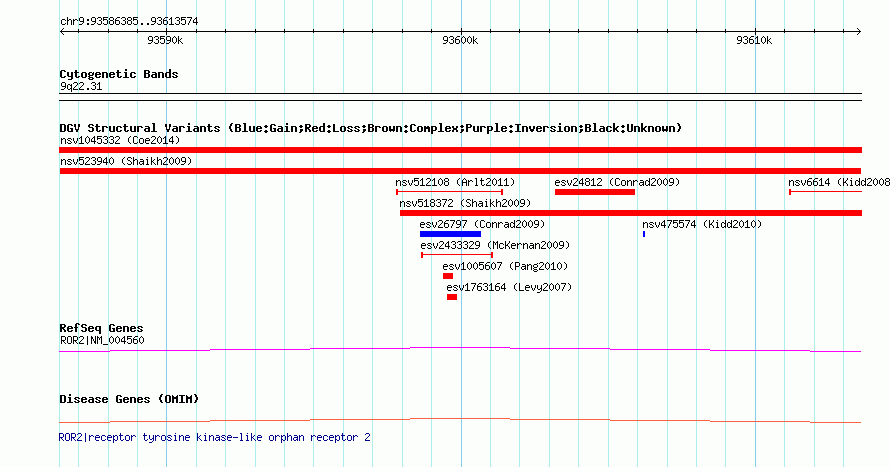
Task: Click the 93610k ruler position
Action: coord(754,40)
